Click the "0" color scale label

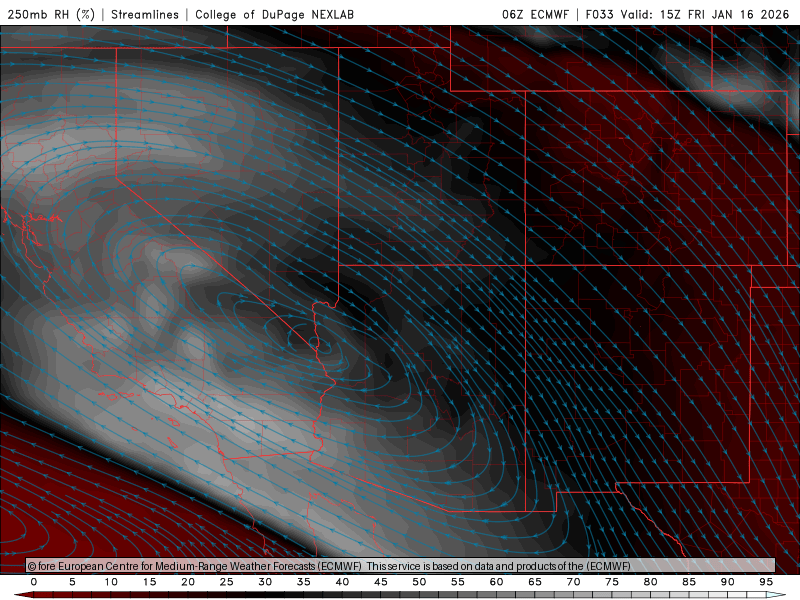coord(34,582)
